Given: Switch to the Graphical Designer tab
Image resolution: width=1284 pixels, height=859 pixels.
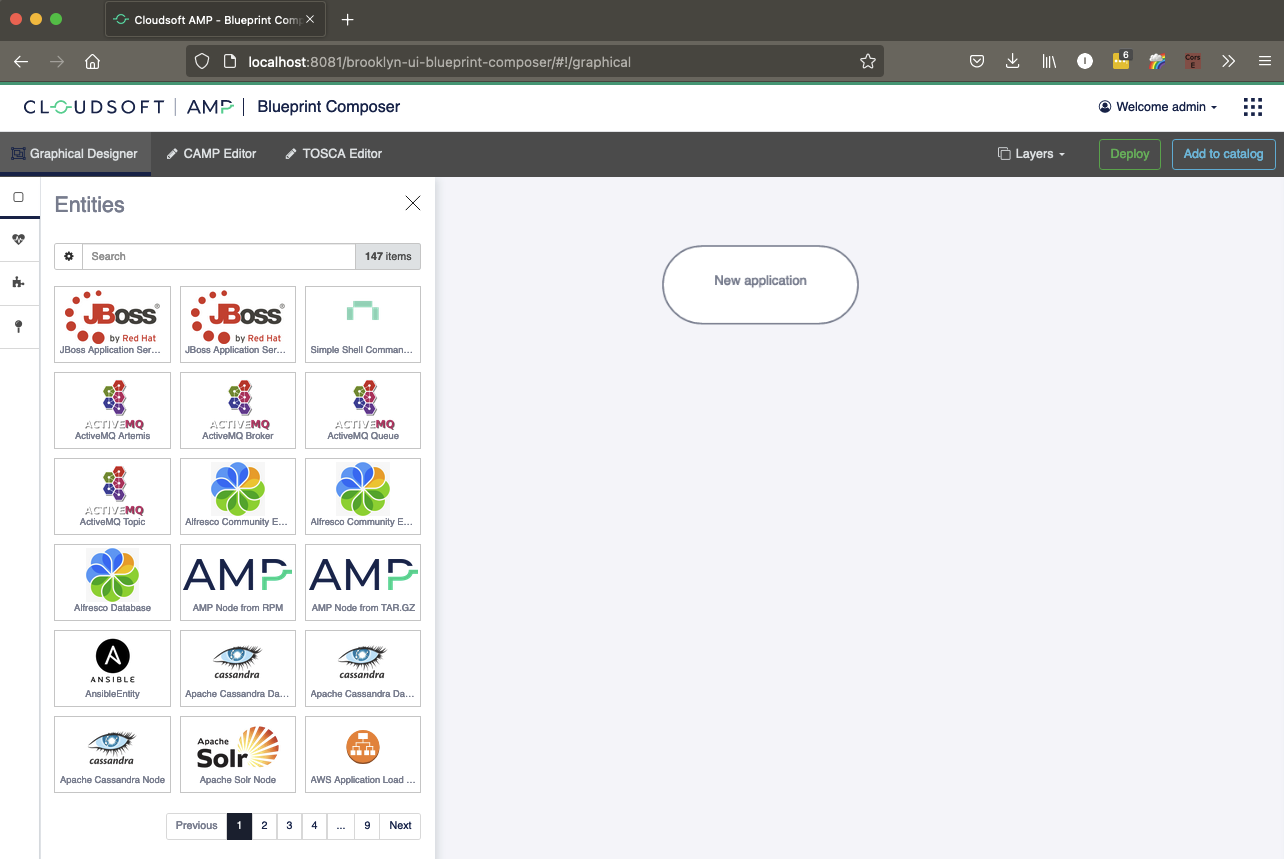Looking at the screenshot, I should pyautogui.click(x=75, y=154).
